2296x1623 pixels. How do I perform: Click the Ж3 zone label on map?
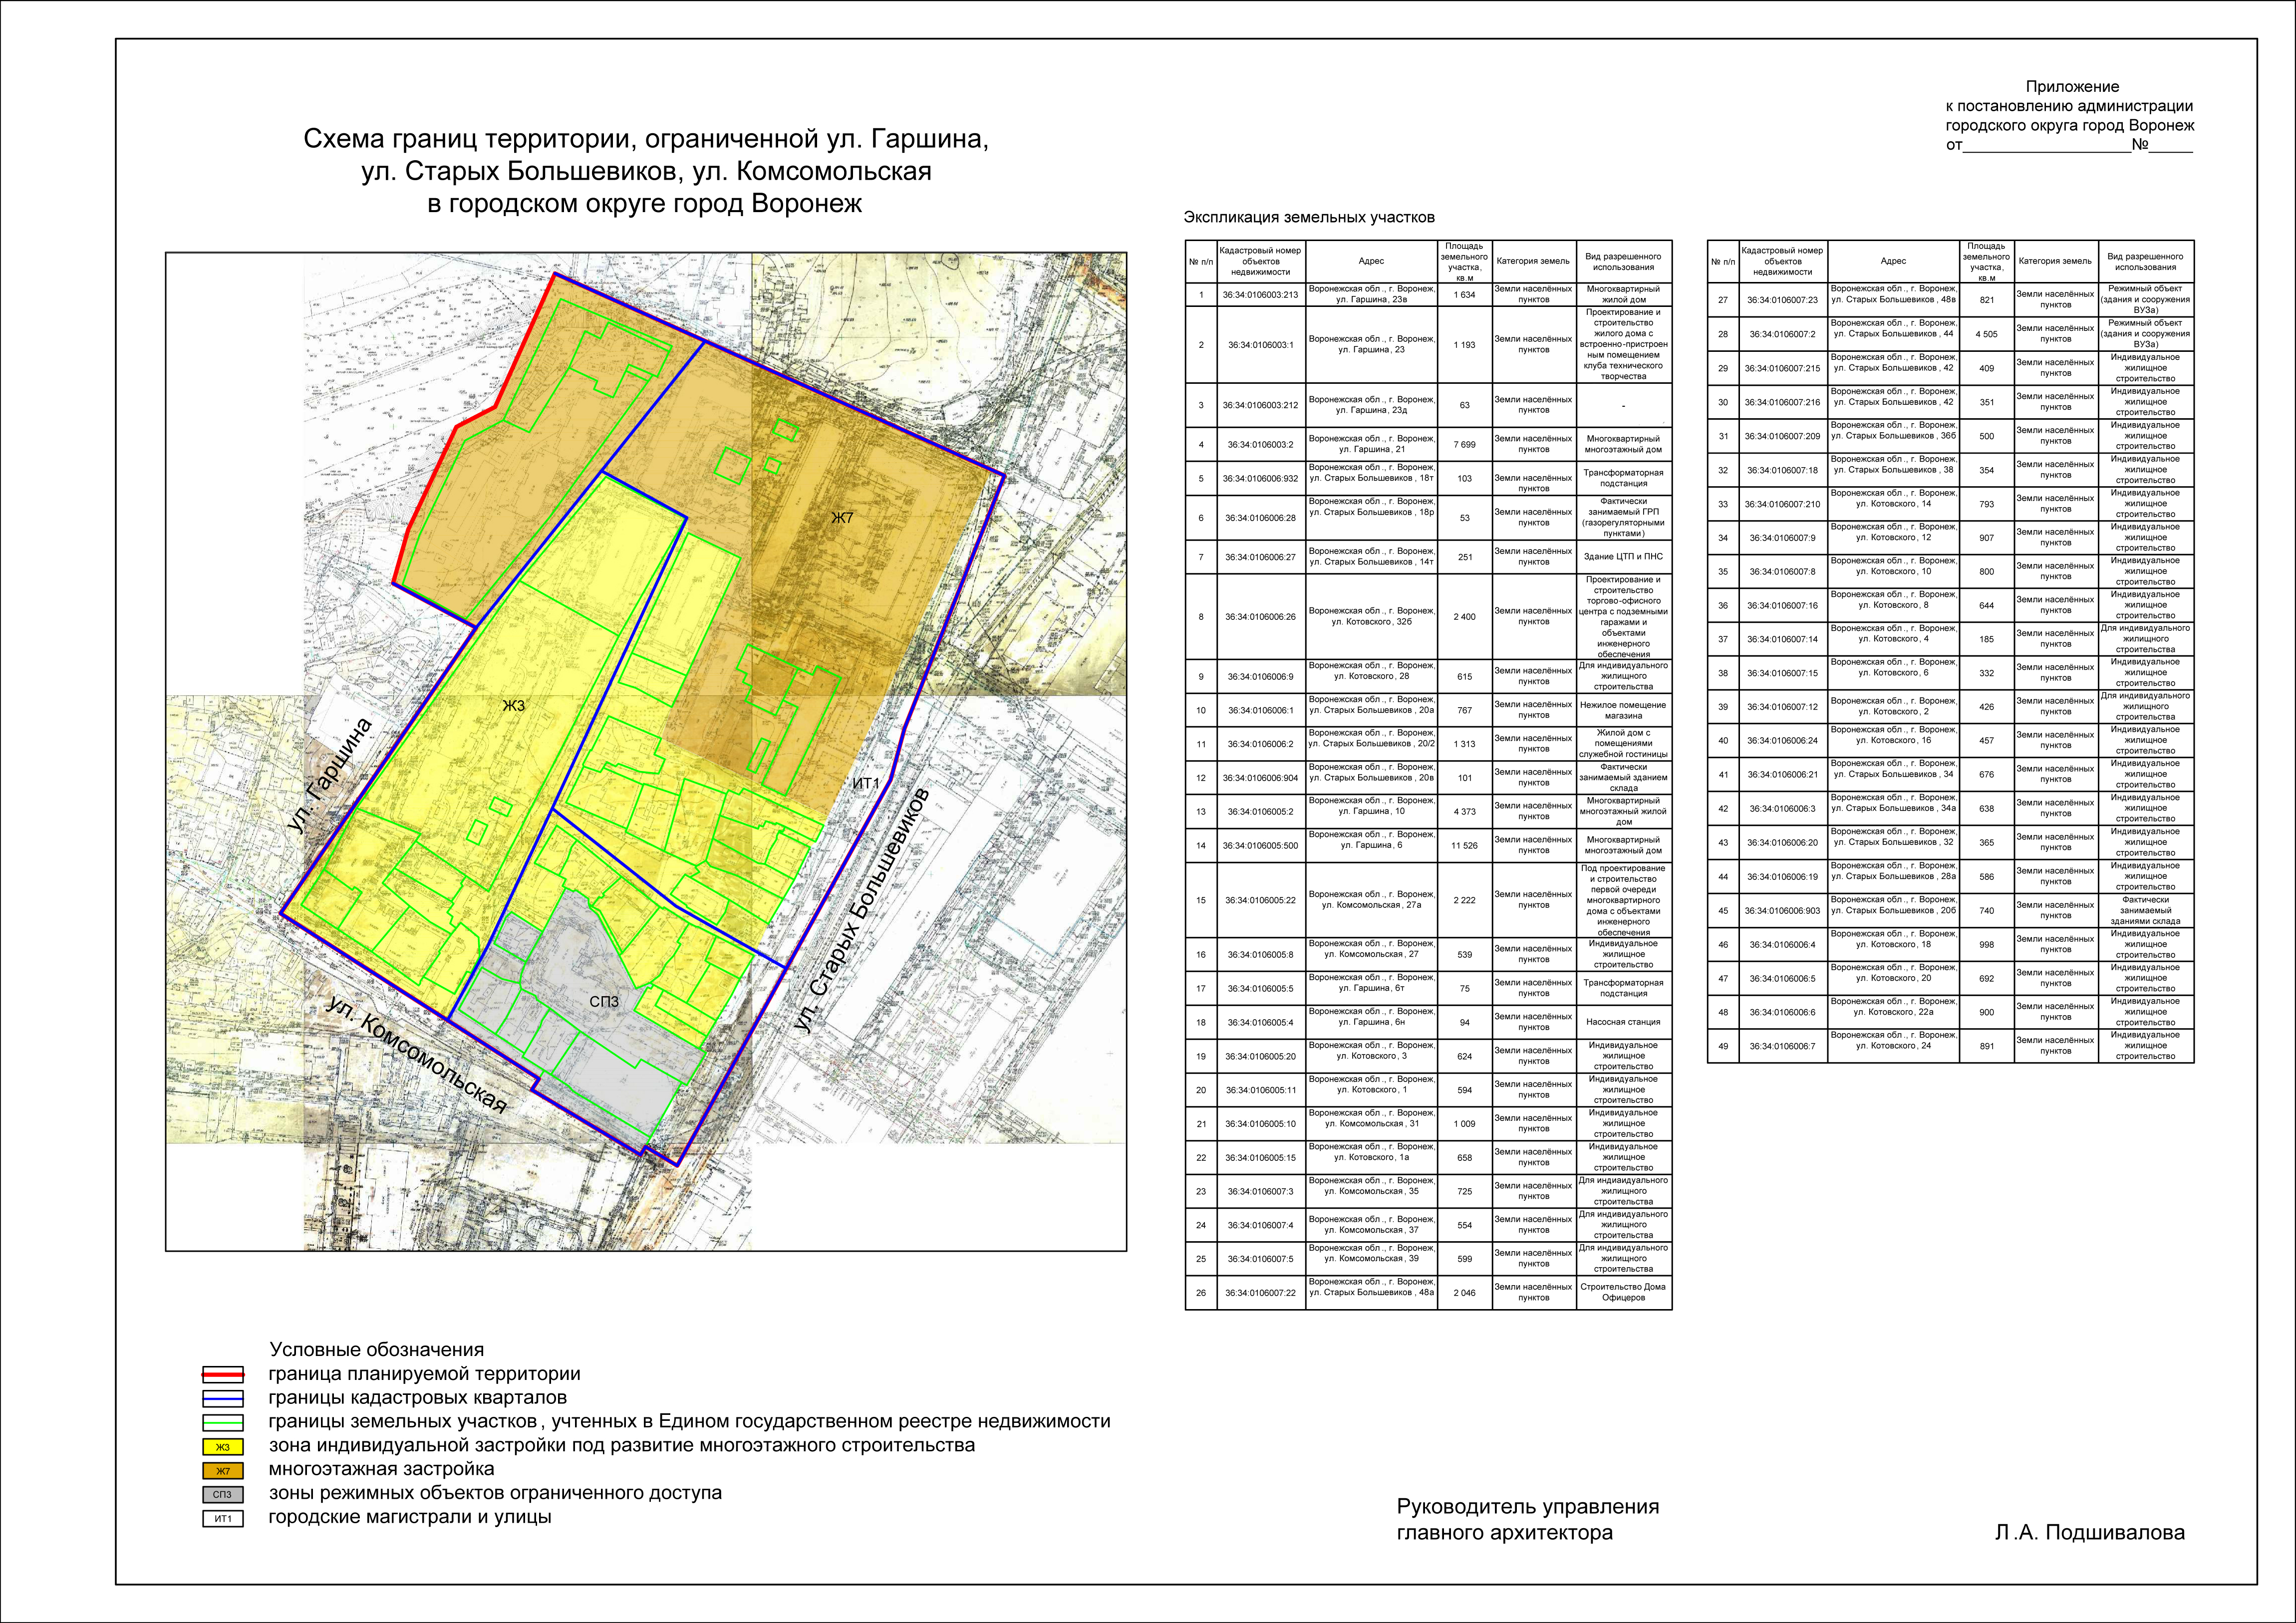click(x=513, y=706)
